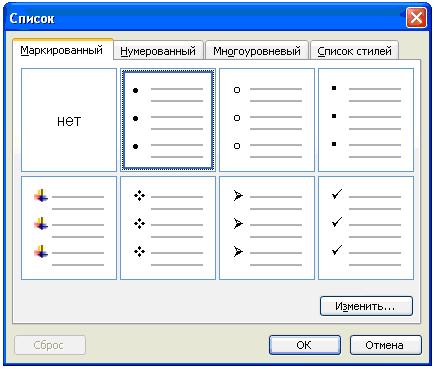This screenshot has width=435, height=369.
Task: Click the first round bullet dot in the selected preview
Action: (x=135, y=90)
